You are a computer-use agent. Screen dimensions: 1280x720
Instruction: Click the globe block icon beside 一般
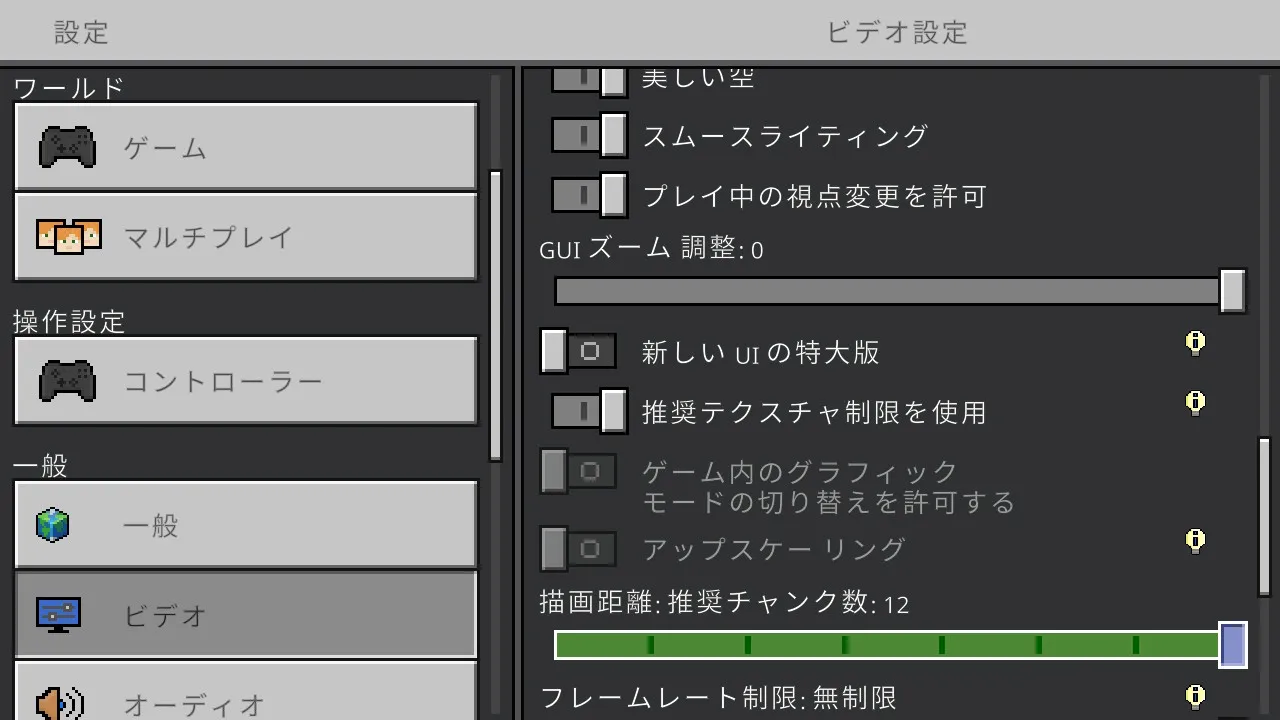point(53,525)
